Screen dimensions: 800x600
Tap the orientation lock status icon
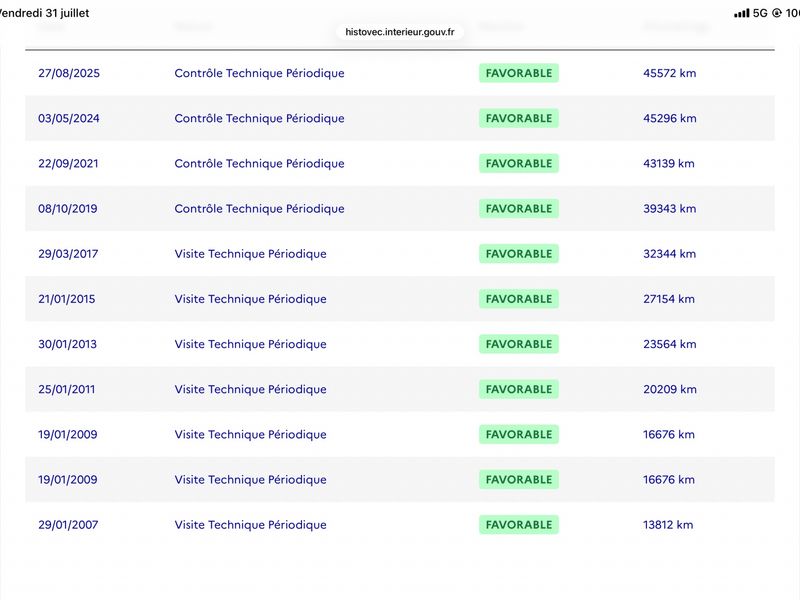777,13
